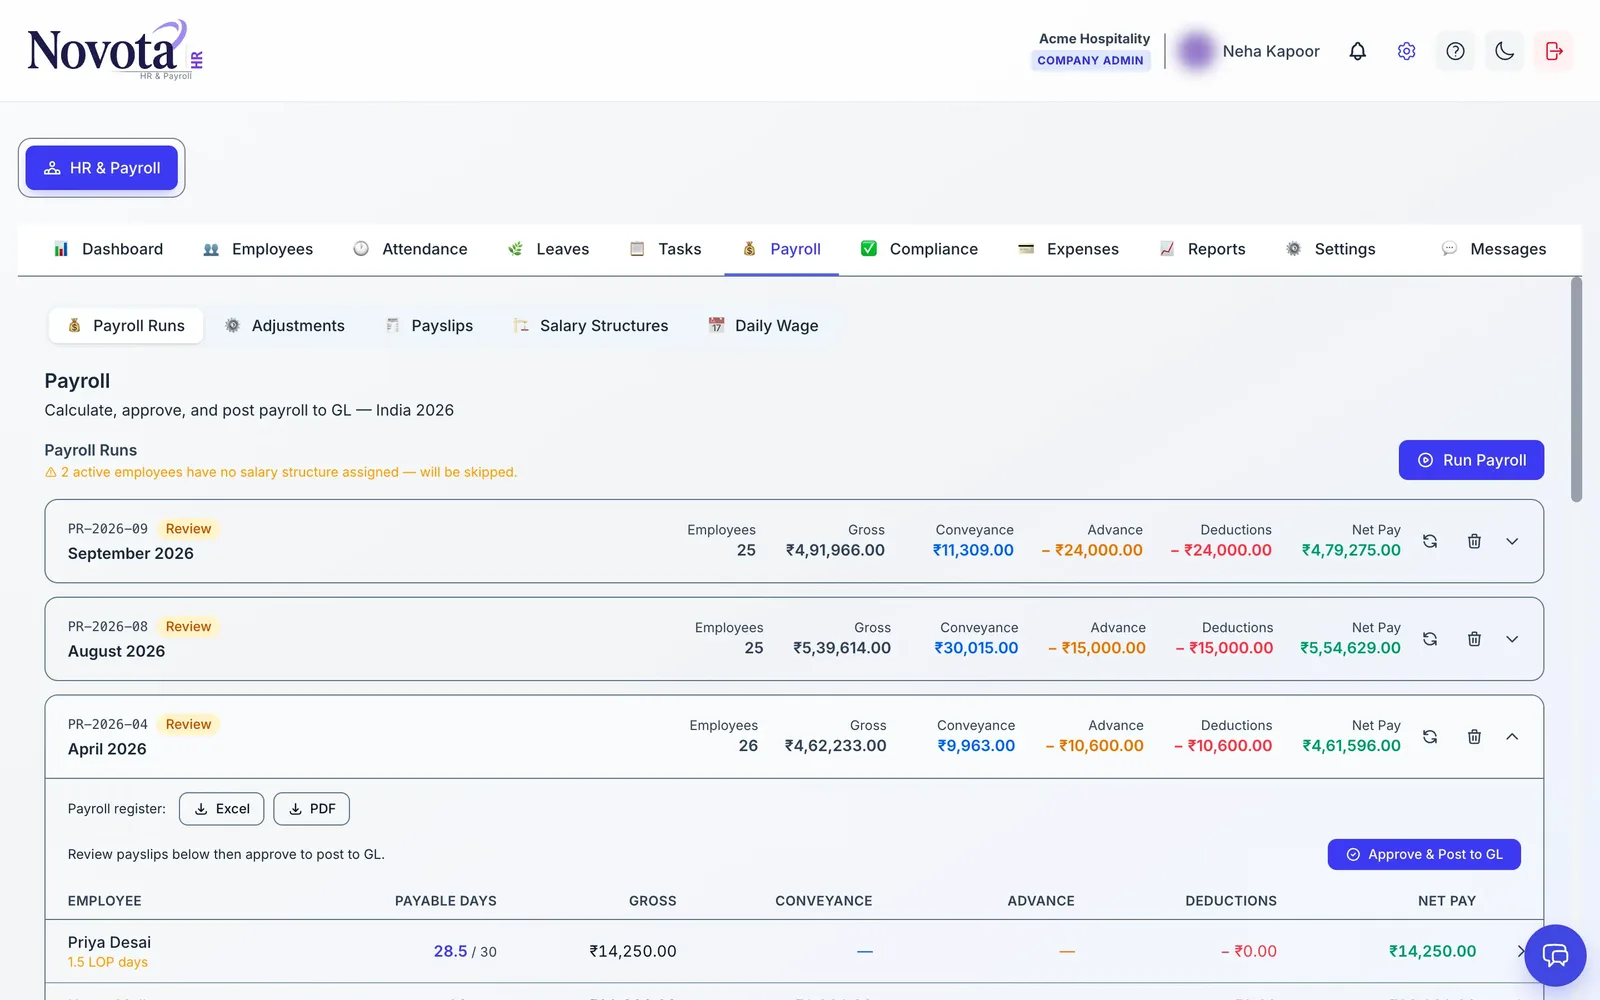Image resolution: width=1600 pixels, height=1000 pixels.
Task: Open the Reports tab
Action: (1203, 249)
